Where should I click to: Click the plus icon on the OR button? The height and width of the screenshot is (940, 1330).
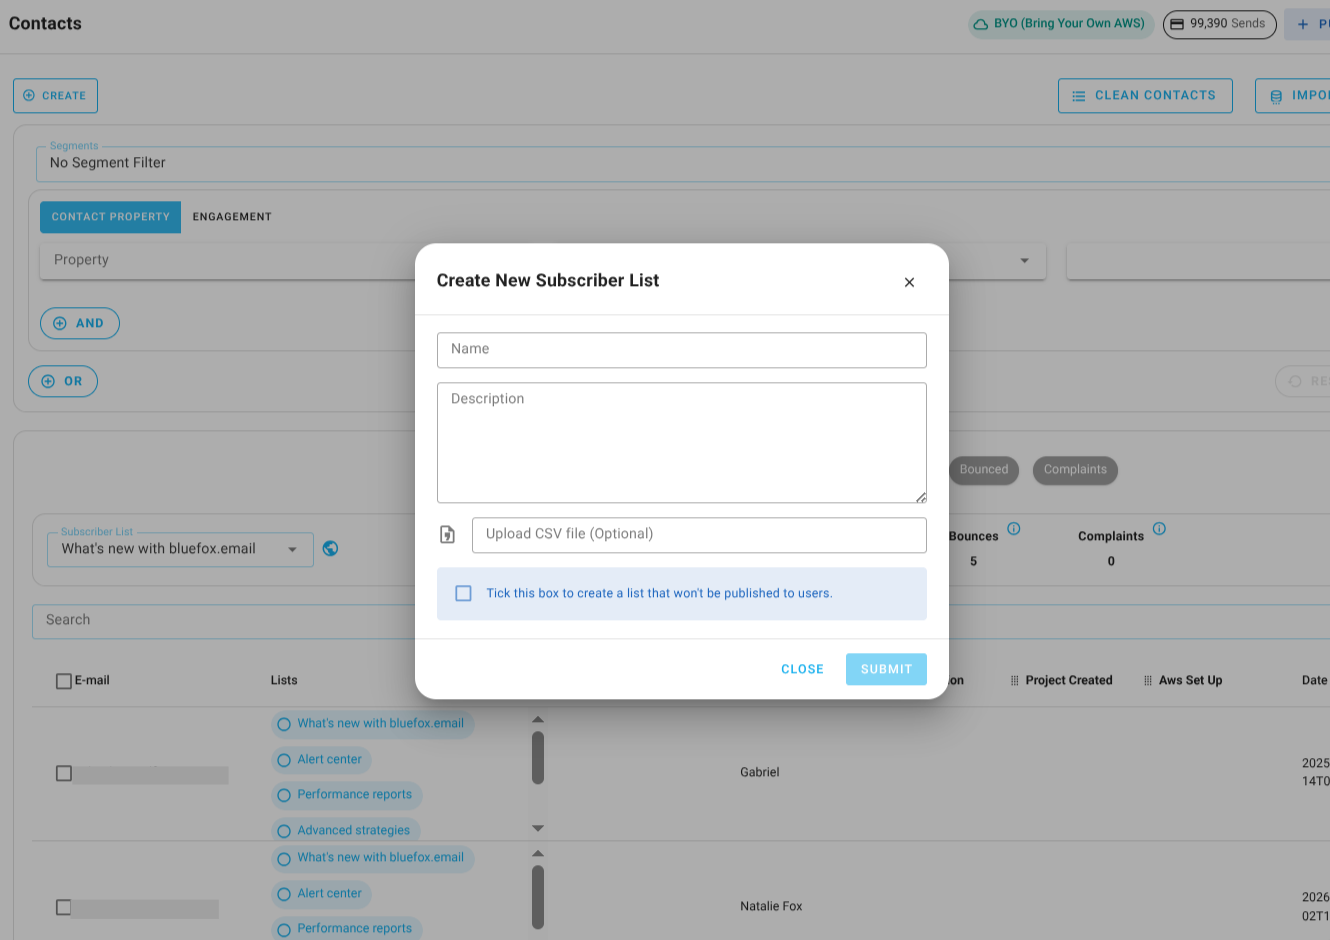(x=48, y=381)
